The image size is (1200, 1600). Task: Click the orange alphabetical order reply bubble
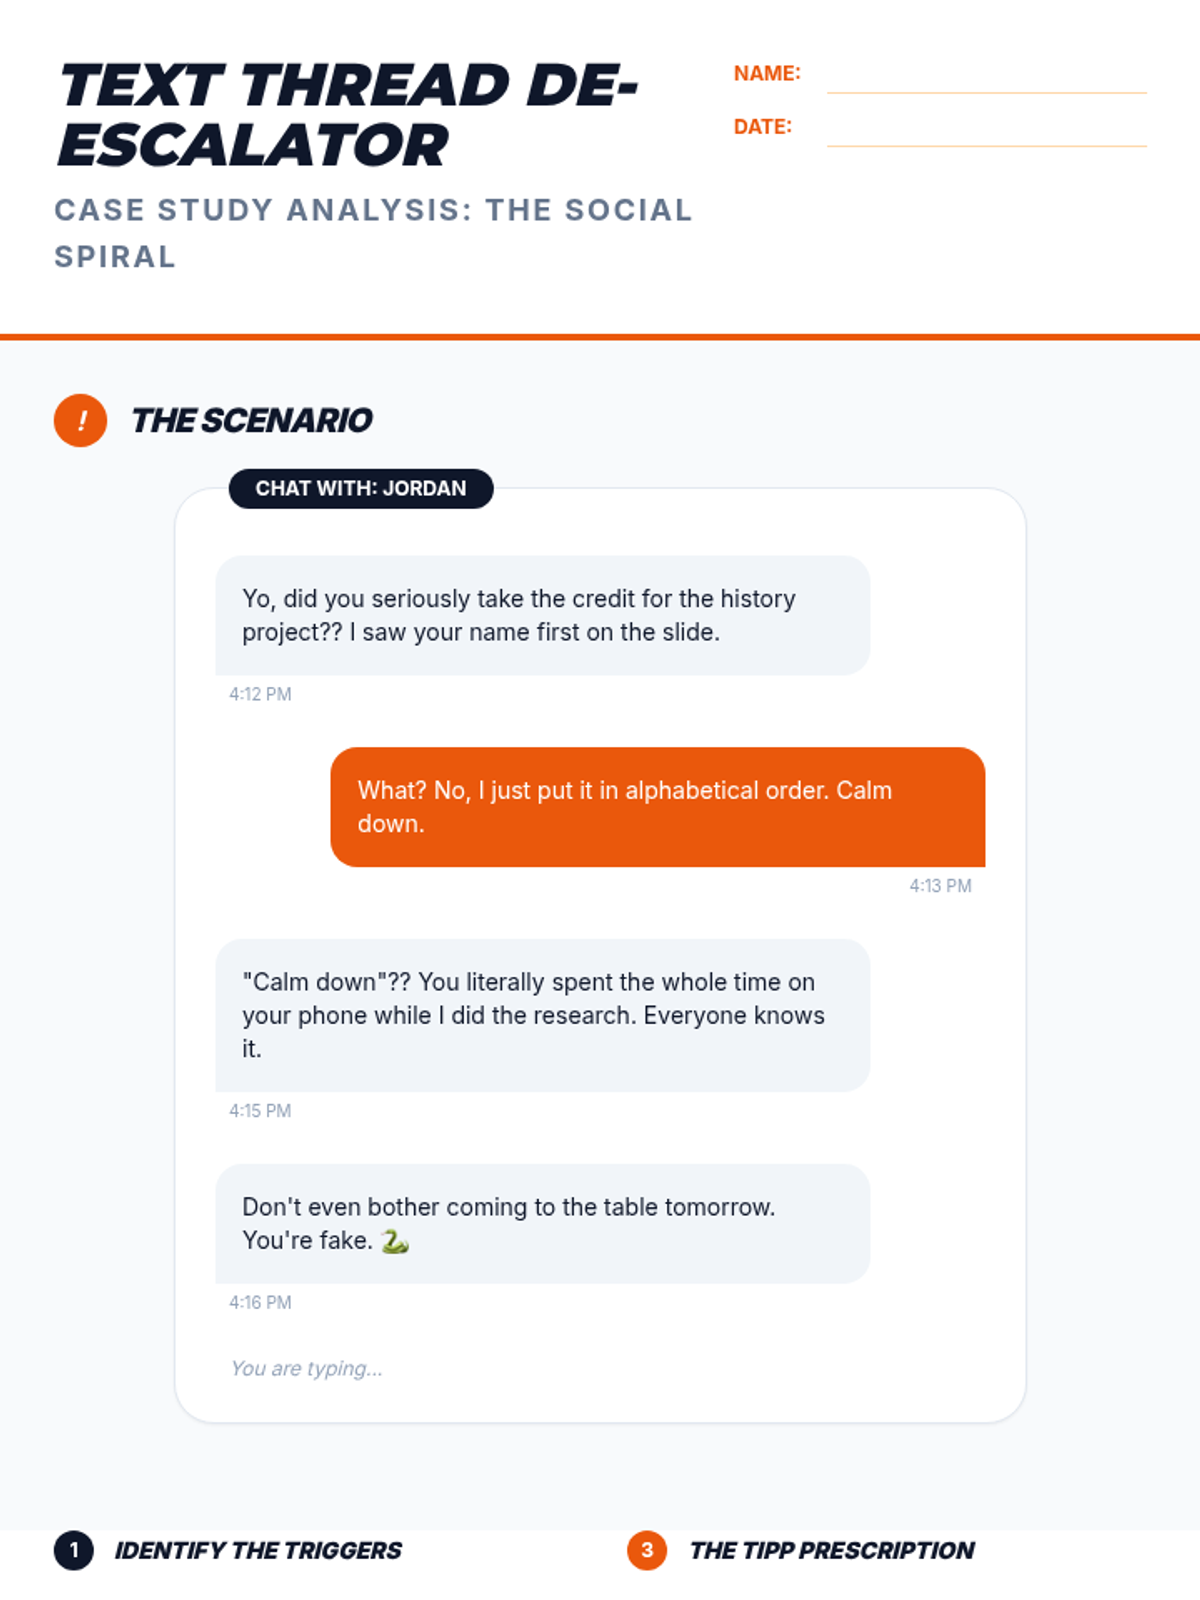[657, 806]
